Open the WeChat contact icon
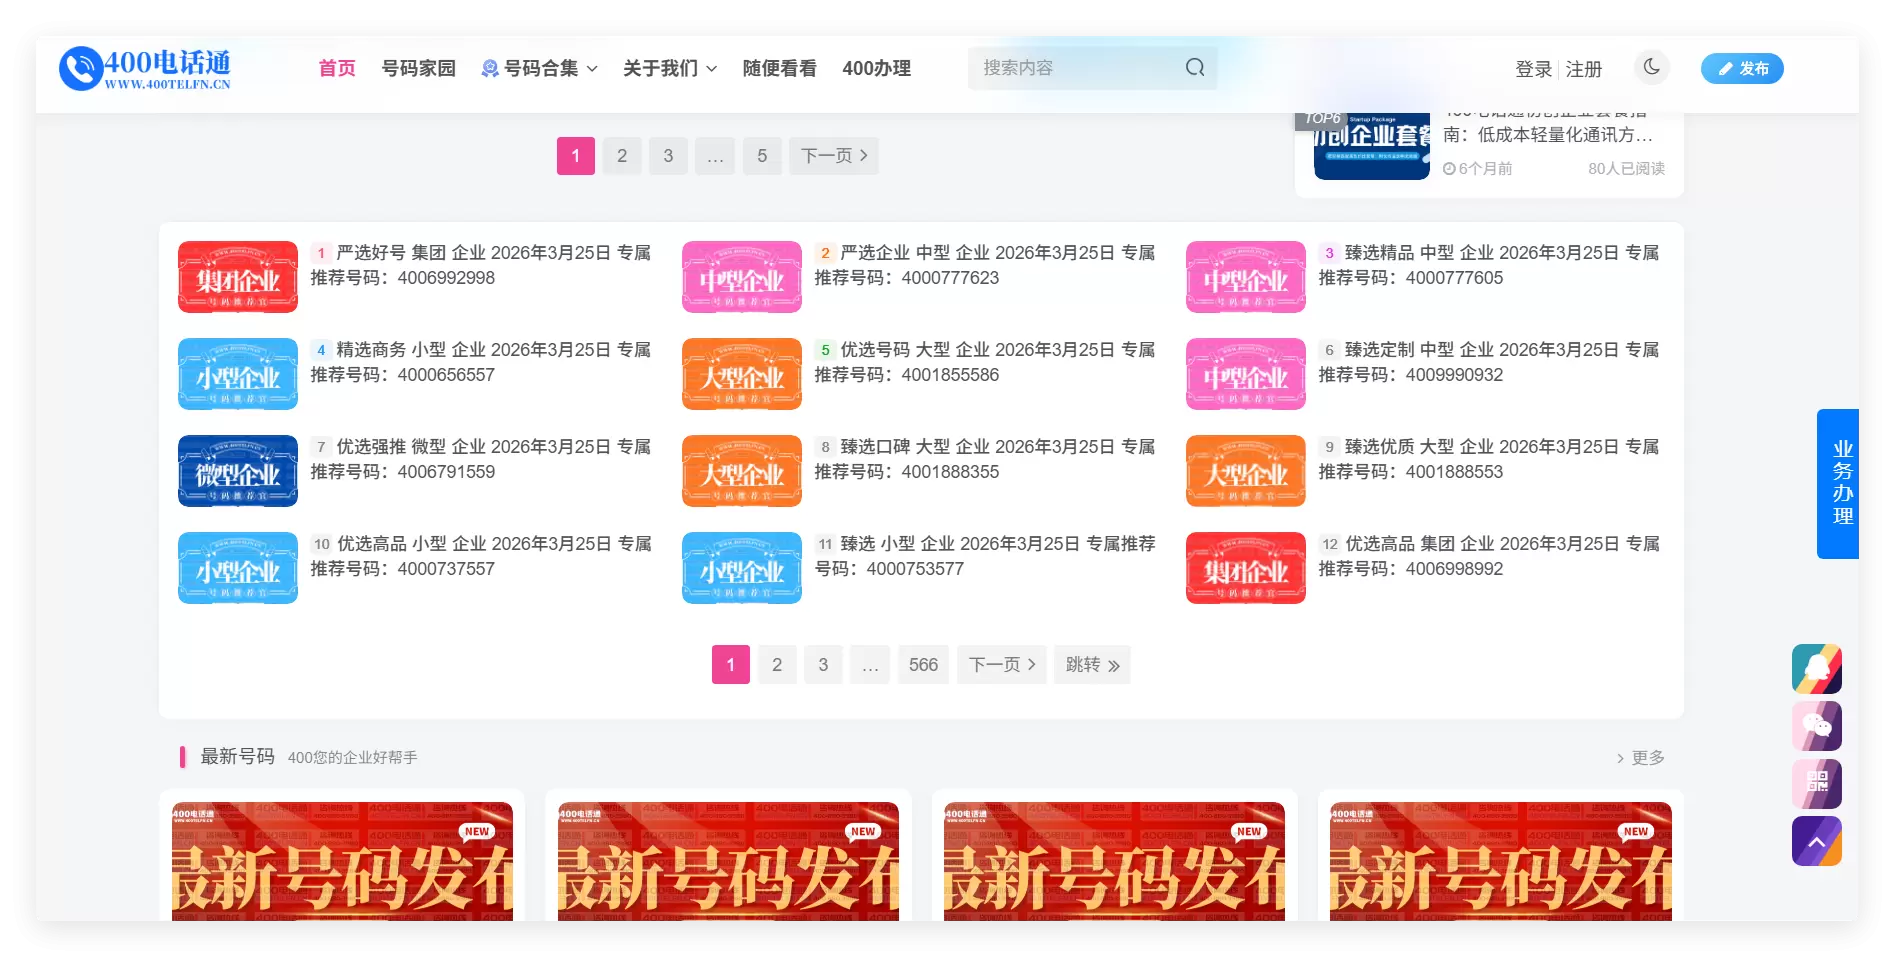 point(1816,726)
